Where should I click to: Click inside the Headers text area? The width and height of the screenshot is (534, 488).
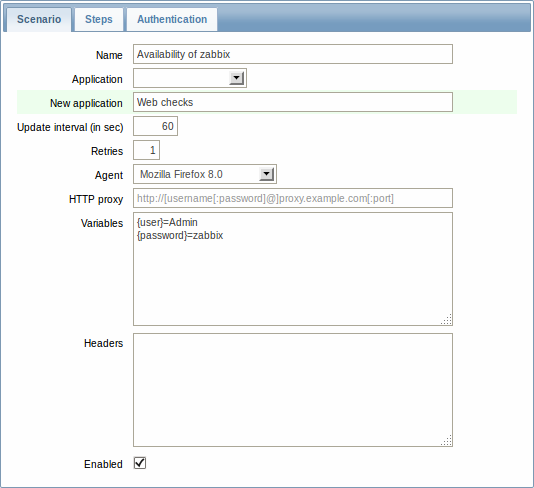tap(293, 390)
